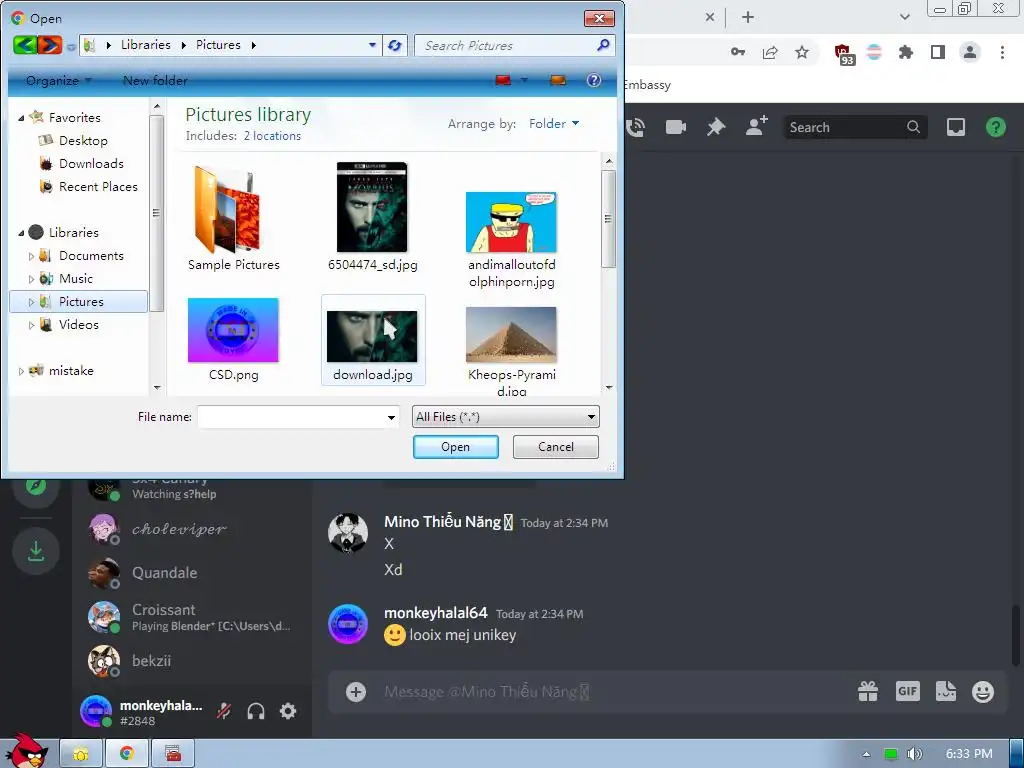Open address bar history dropdown
Viewport: 1024px width, 768px height.
[x=372, y=45]
